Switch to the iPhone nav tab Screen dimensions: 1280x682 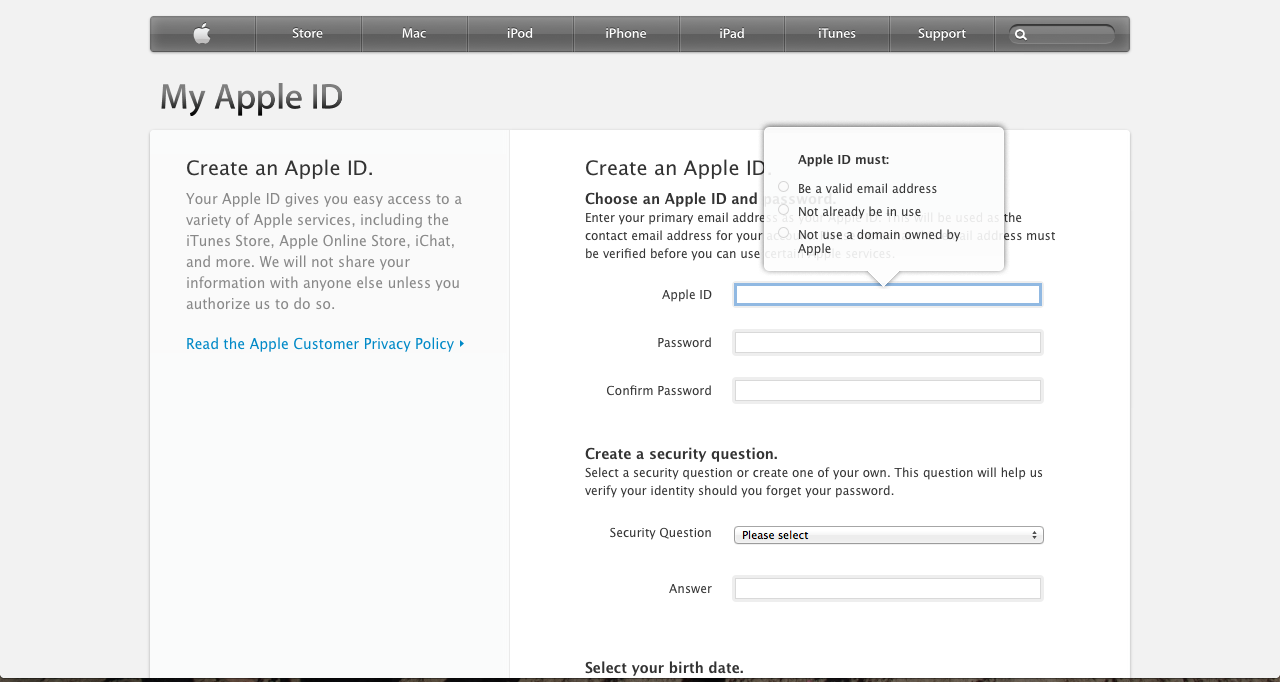click(x=626, y=34)
